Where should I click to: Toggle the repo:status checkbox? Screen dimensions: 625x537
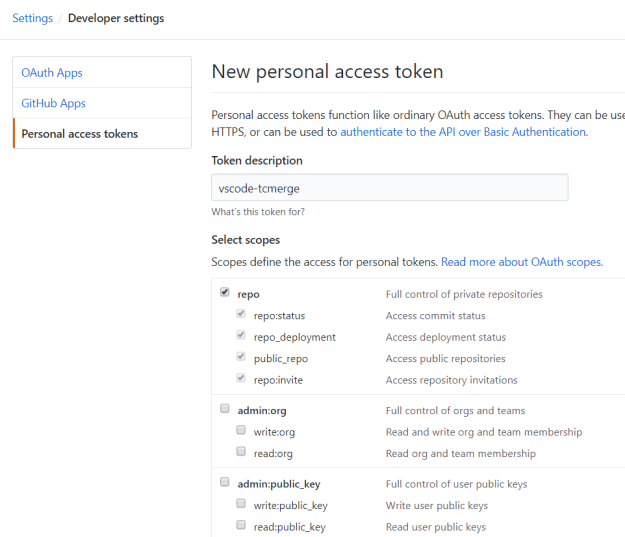pos(241,314)
